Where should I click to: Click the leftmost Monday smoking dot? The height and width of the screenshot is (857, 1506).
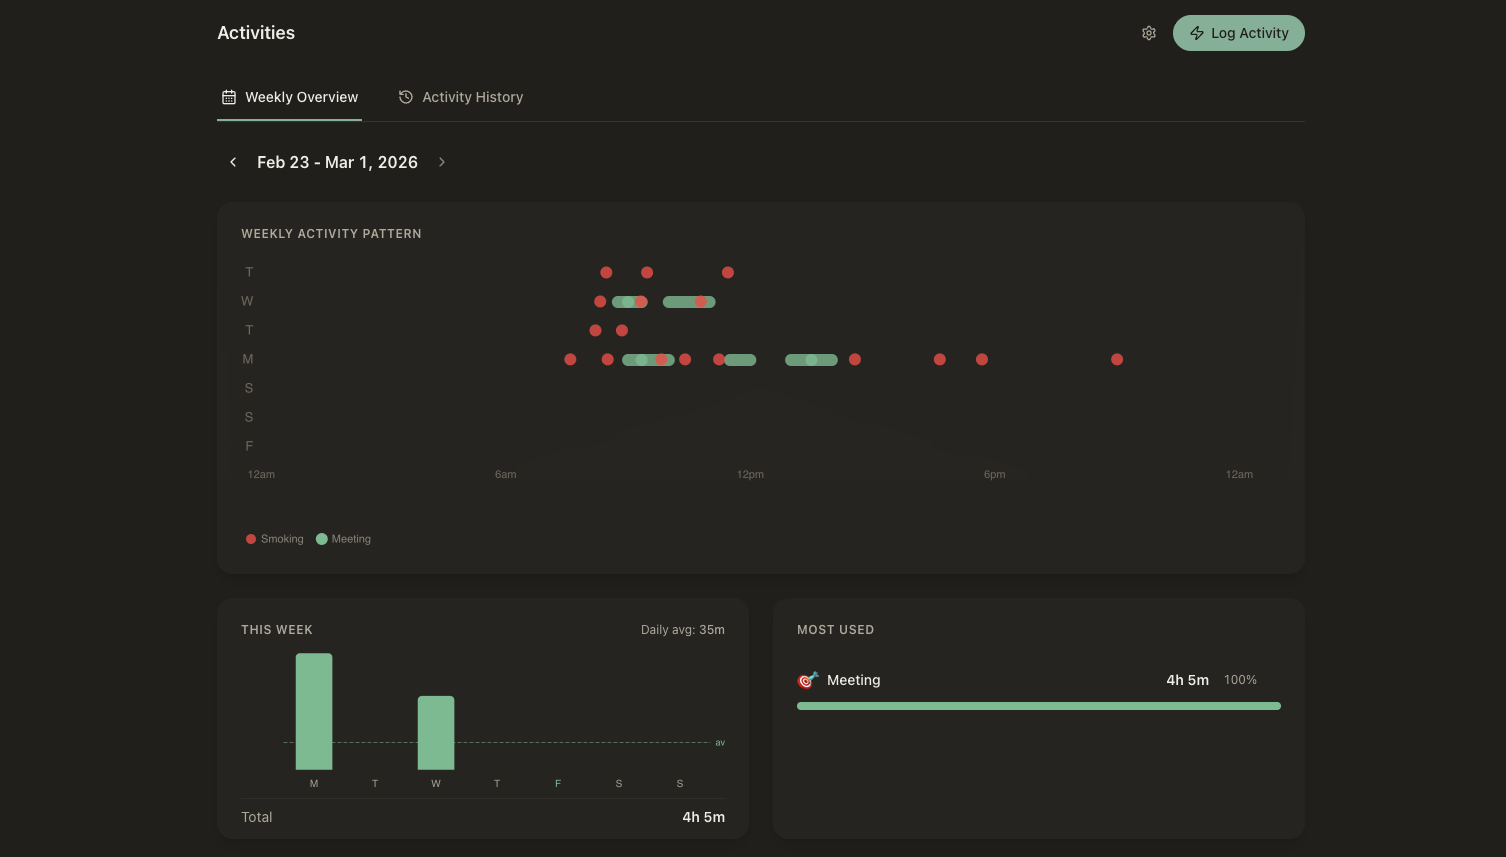pos(570,359)
